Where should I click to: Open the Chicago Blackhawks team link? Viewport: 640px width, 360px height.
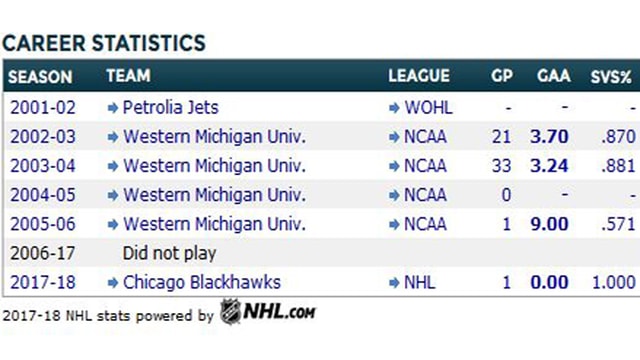(202, 282)
